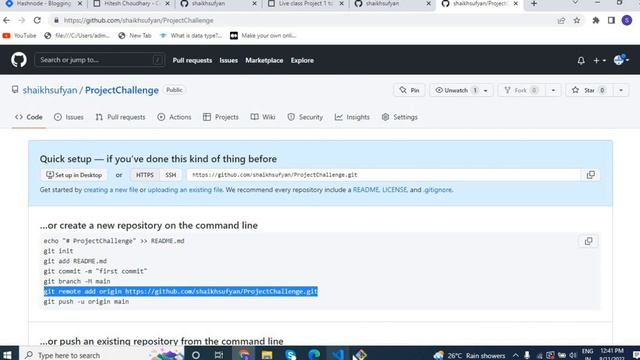640x360 pixels.
Task: Toggle the browser side panel icon
Action: (611, 20)
